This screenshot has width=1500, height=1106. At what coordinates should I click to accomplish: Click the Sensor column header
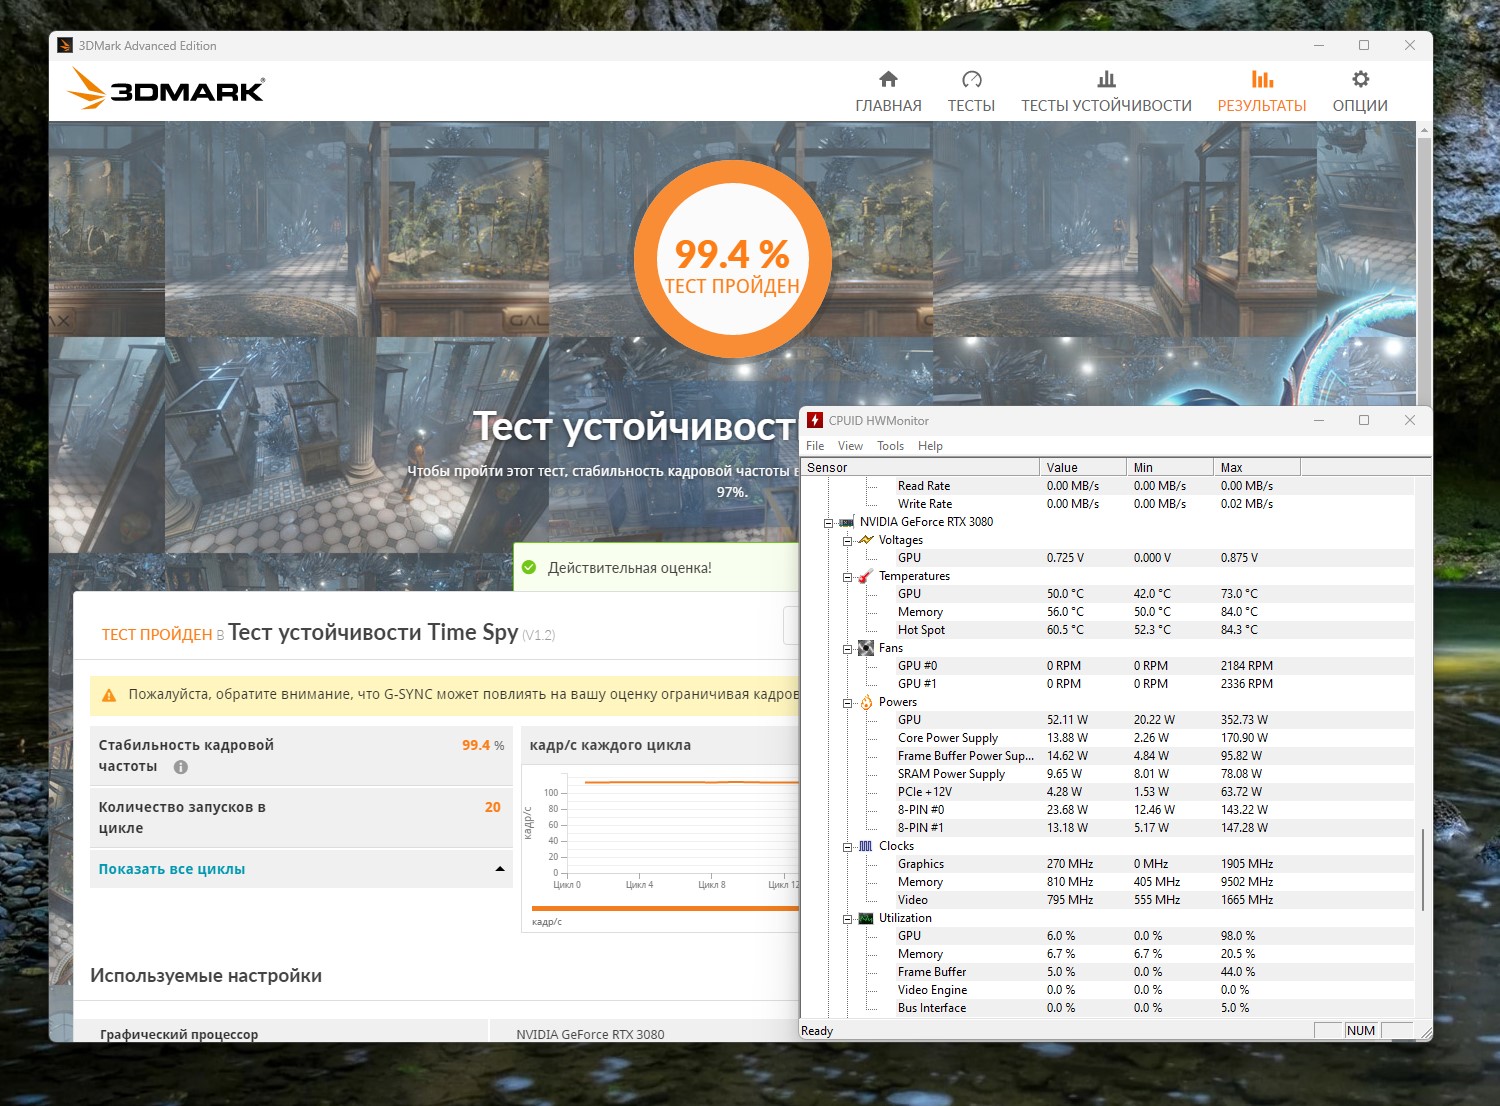click(x=920, y=467)
